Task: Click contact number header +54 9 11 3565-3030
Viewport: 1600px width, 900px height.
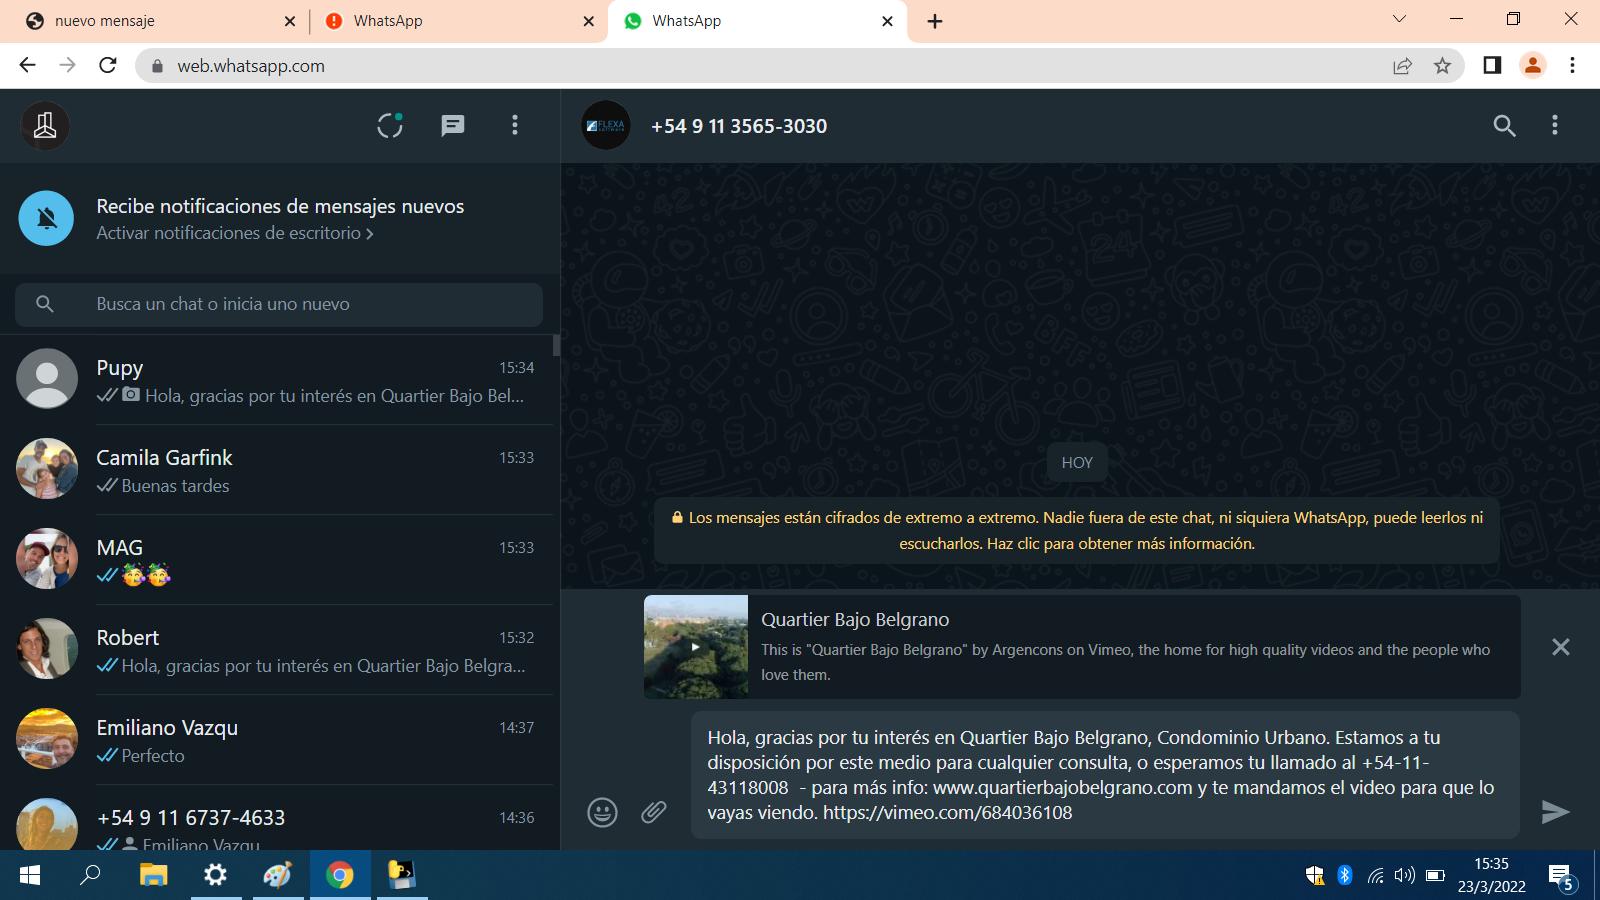Action: tap(739, 126)
